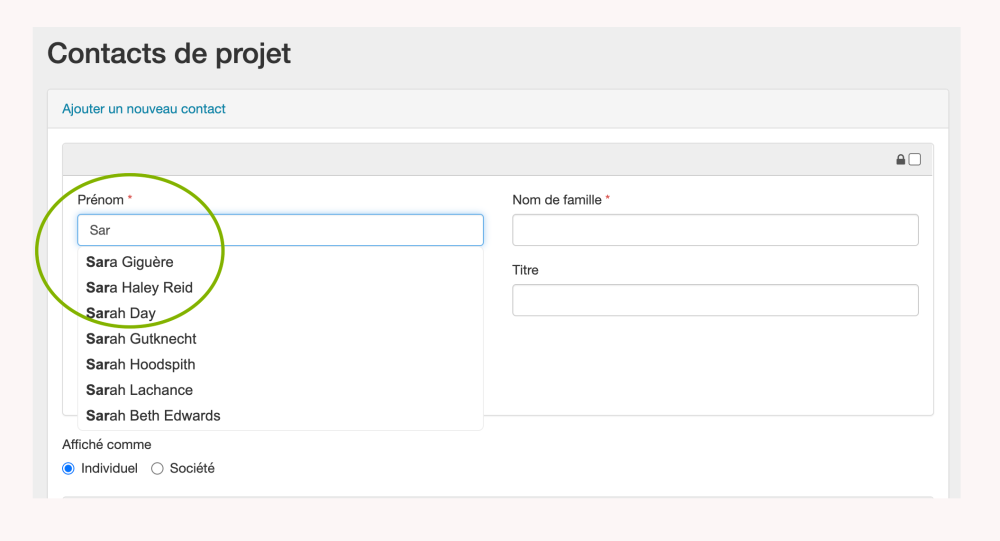Click the lock icon in the panel header

pyautogui.click(x=901, y=160)
